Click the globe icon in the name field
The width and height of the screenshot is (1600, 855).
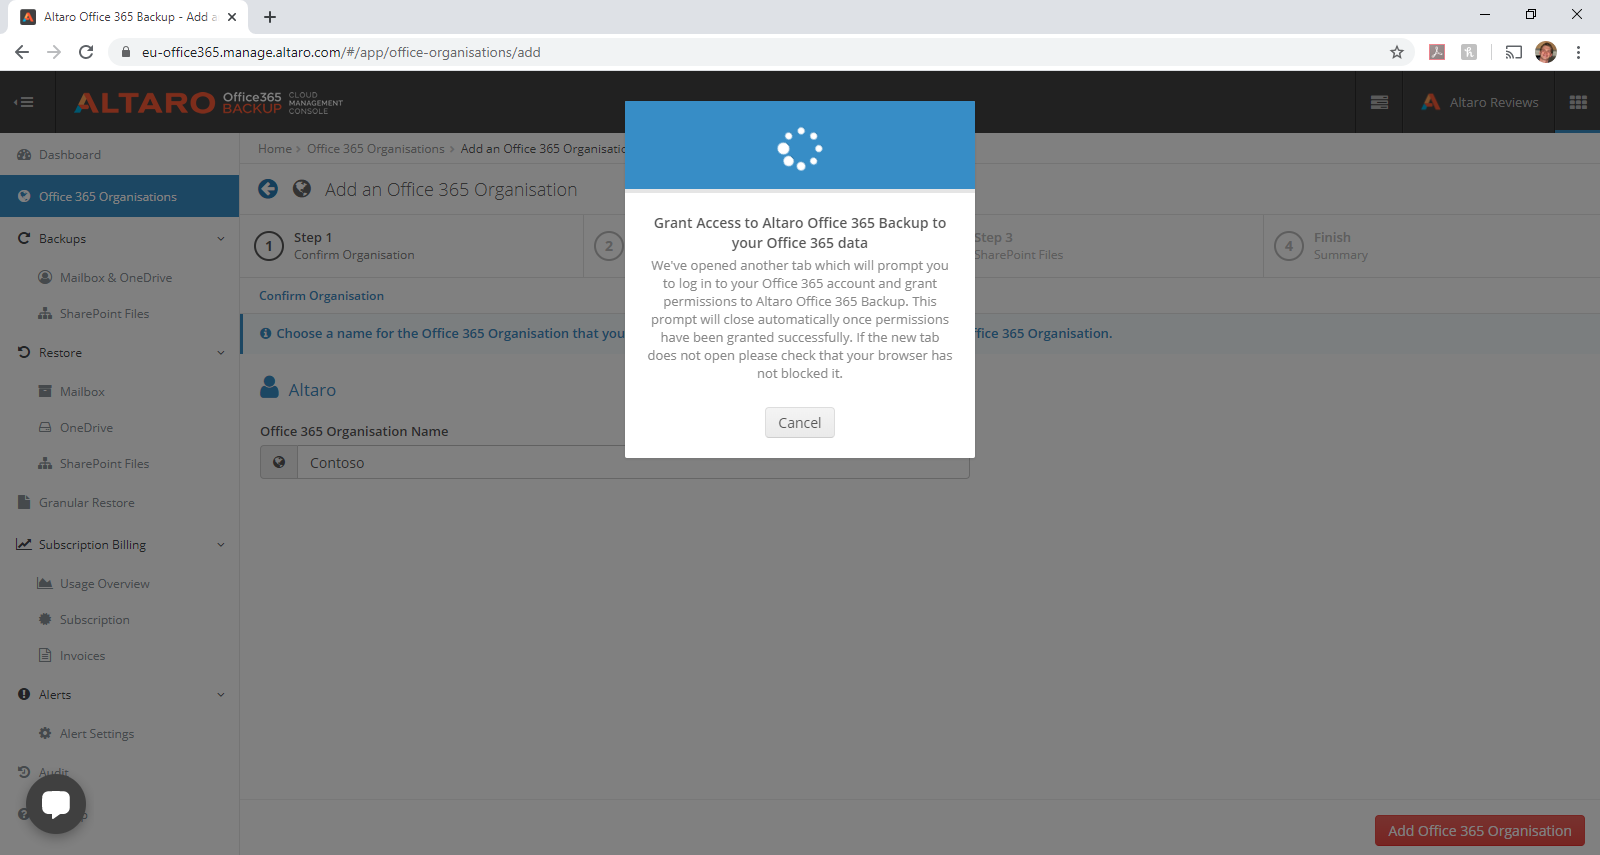pyautogui.click(x=279, y=462)
